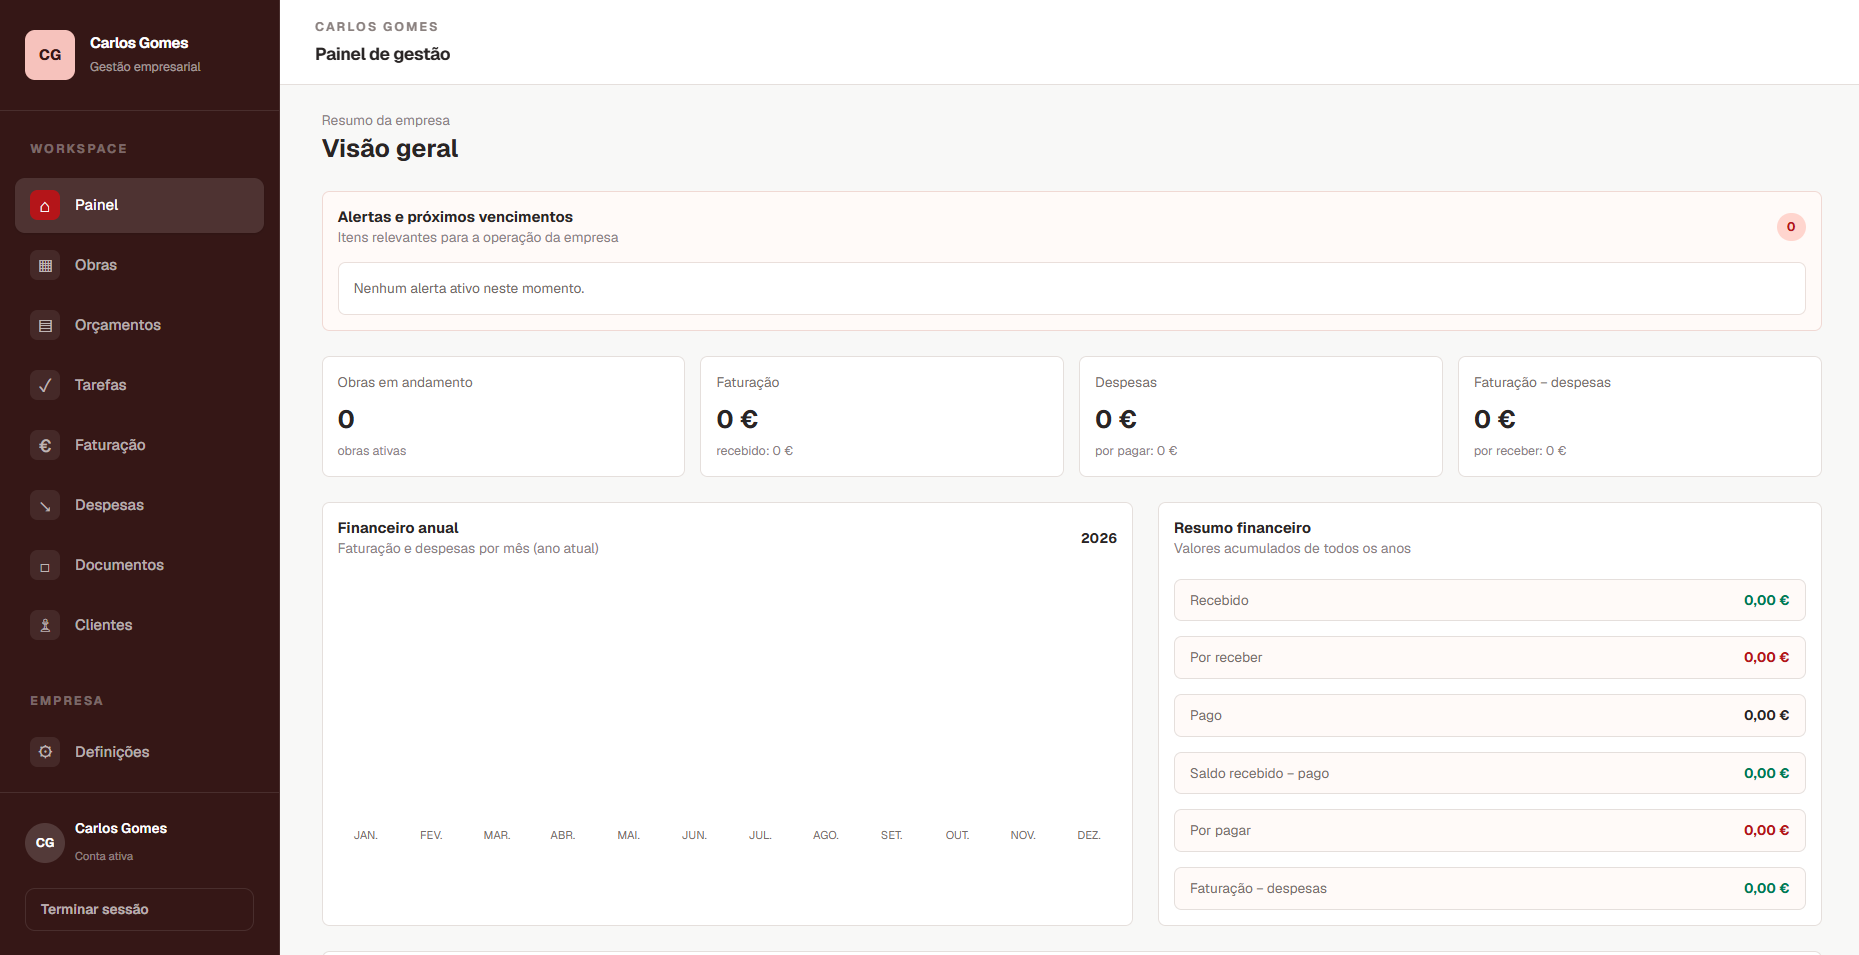Open the Painel menu item
The width and height of the screenshot is (1859, 955).
(139, 205)
